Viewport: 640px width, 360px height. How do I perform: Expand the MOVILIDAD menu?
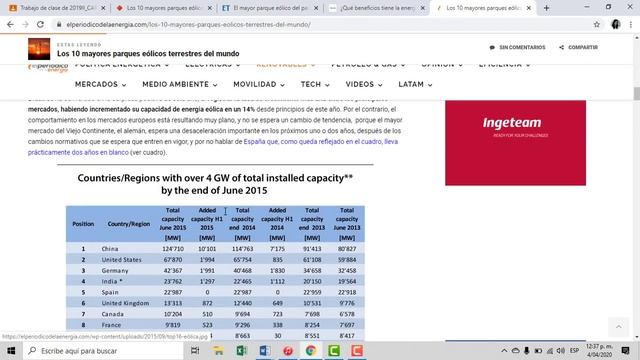(259, 84)
